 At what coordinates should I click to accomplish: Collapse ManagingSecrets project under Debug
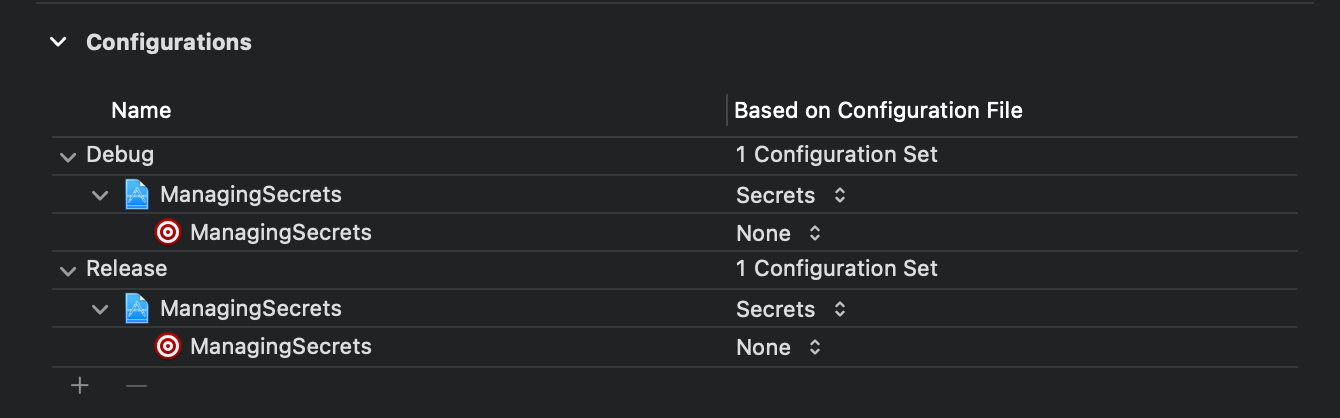point(100,195)
